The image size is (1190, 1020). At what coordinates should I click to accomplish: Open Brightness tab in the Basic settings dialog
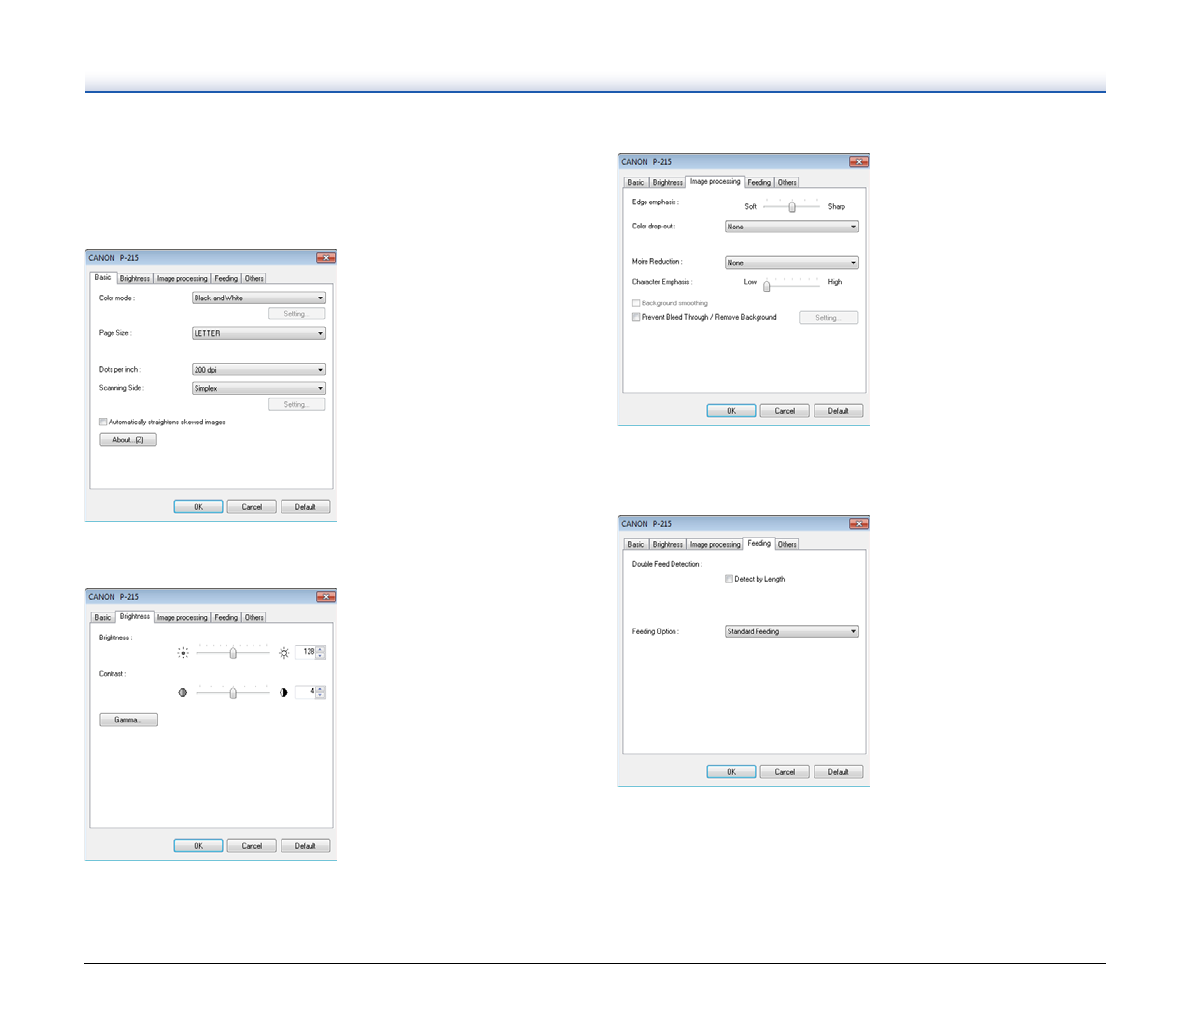[135, 279]
